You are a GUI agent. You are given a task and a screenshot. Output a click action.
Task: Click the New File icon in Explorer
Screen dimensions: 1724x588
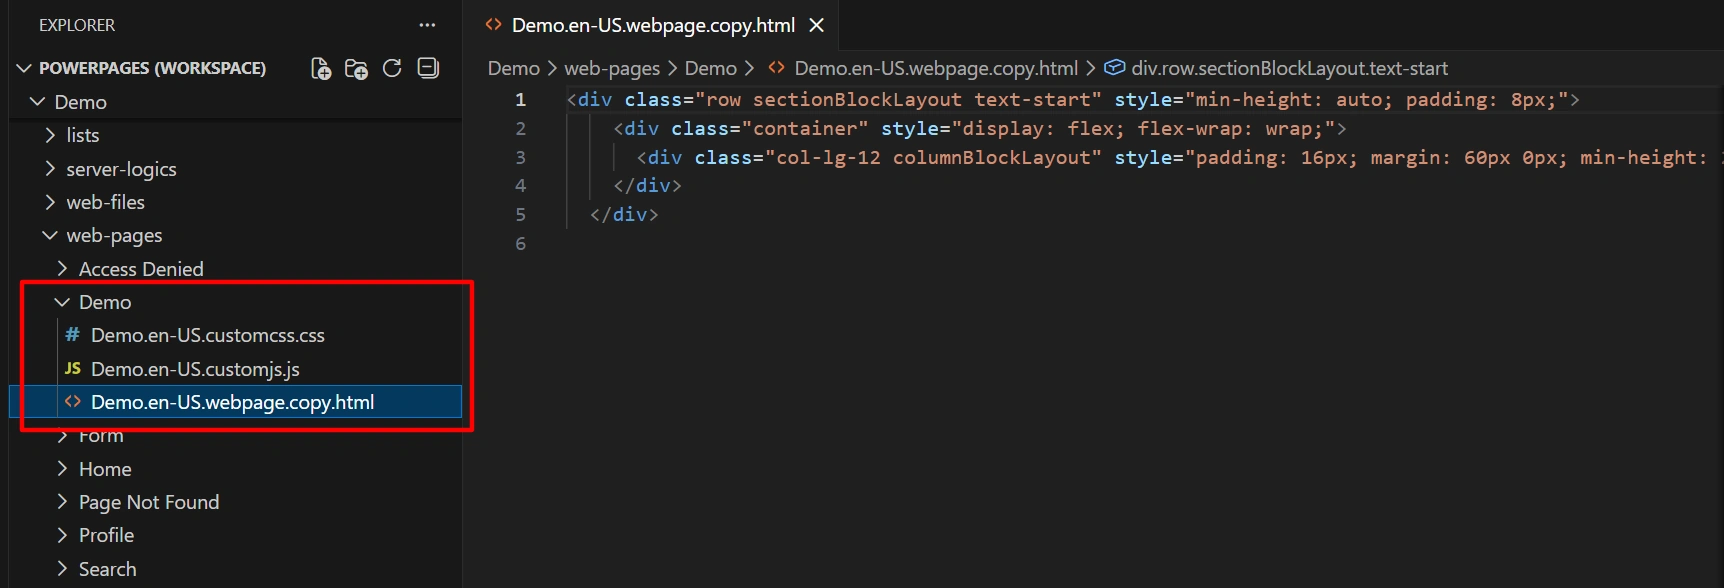pos(321,68)
